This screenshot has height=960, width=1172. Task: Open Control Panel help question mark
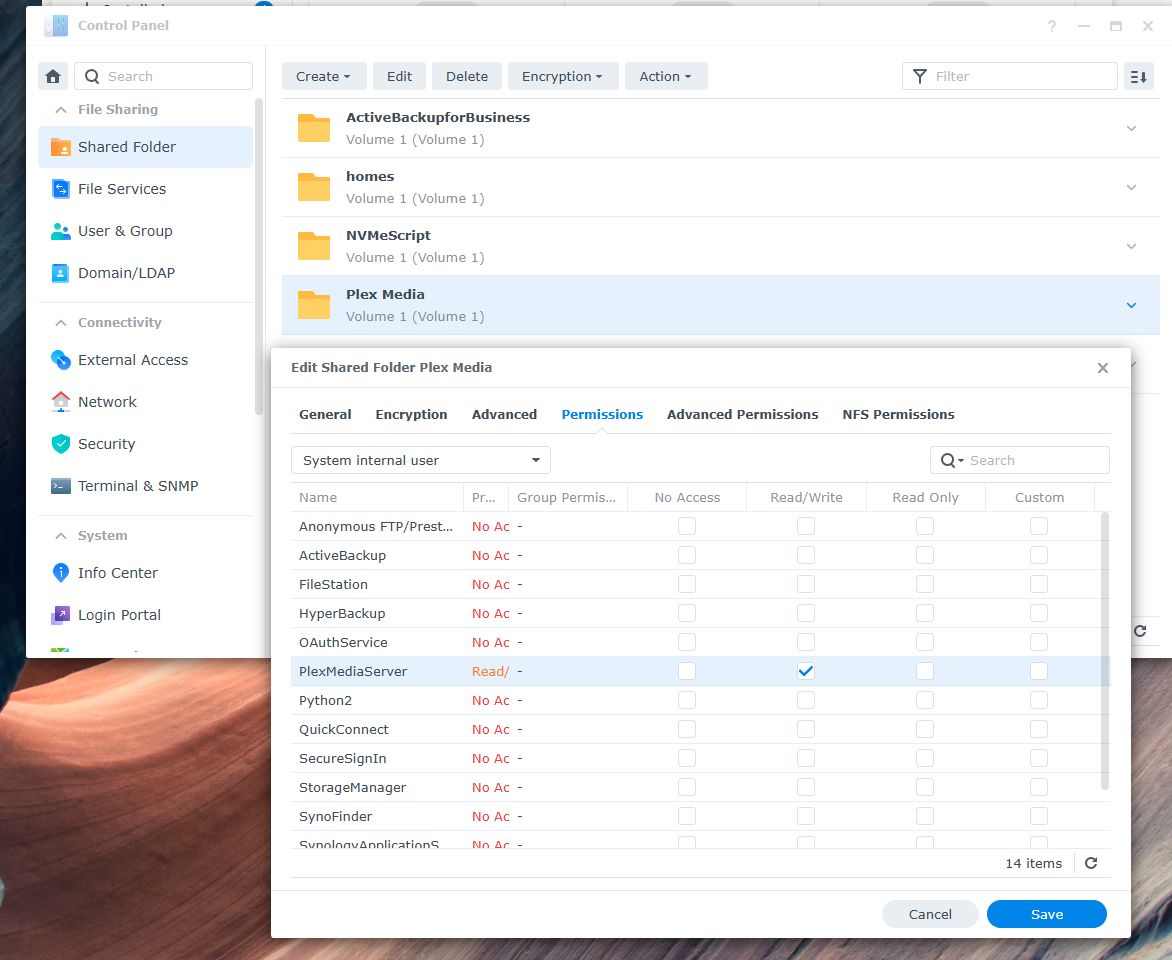tap(1052, 26)
